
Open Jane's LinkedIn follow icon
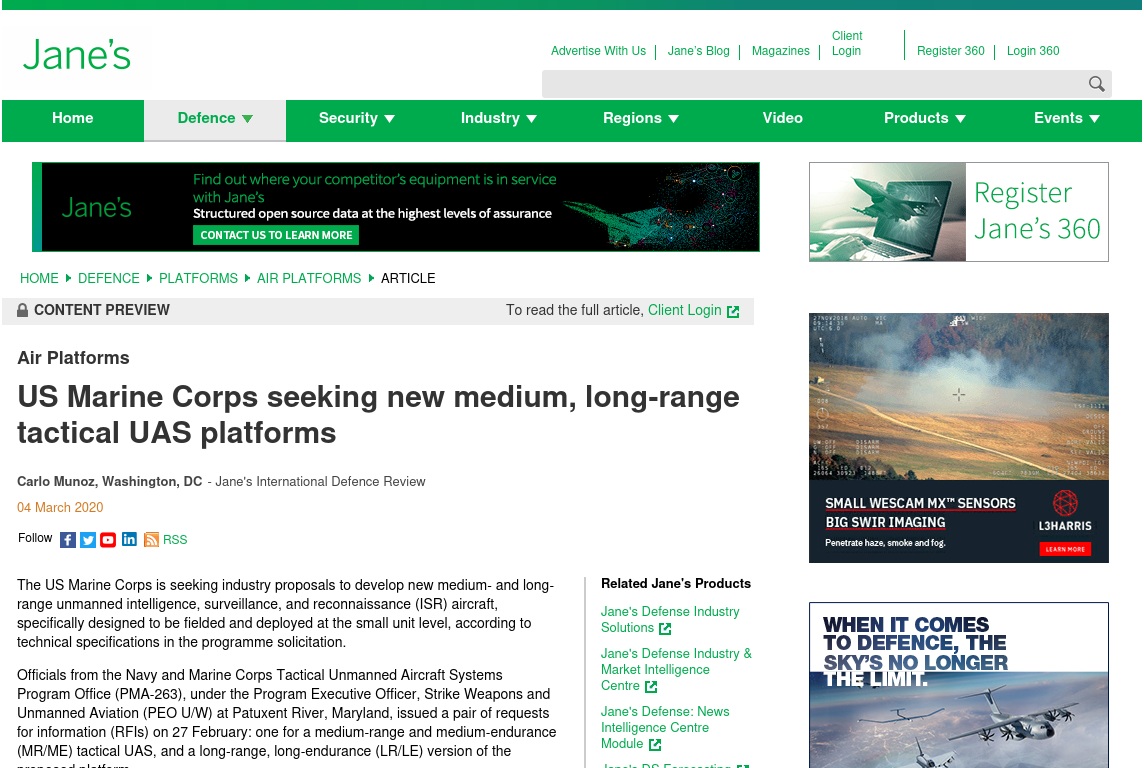129,539
